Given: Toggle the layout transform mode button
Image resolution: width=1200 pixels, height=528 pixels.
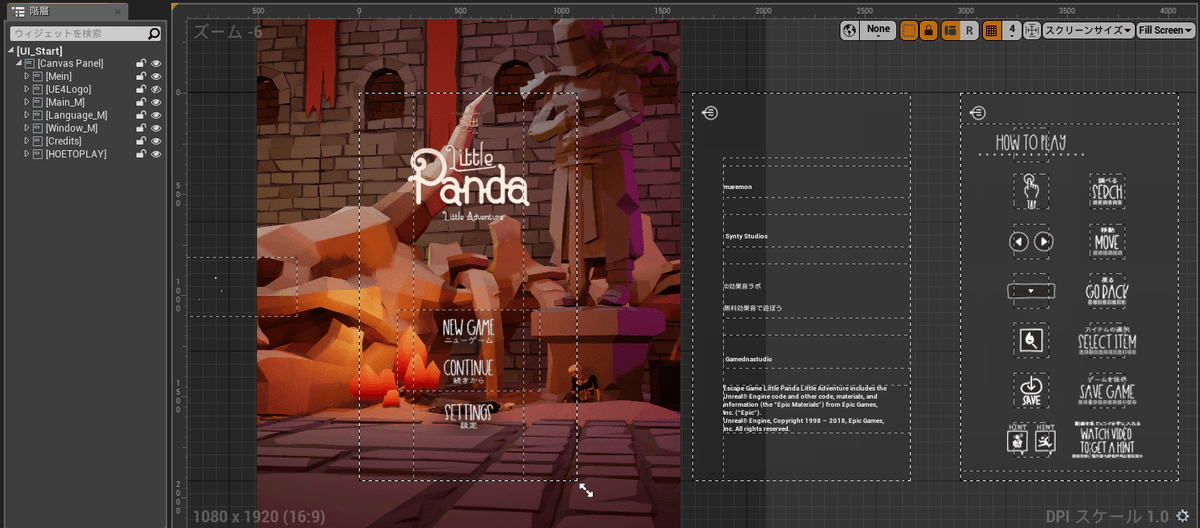Looking at the screenshot, I should point(951,31).
